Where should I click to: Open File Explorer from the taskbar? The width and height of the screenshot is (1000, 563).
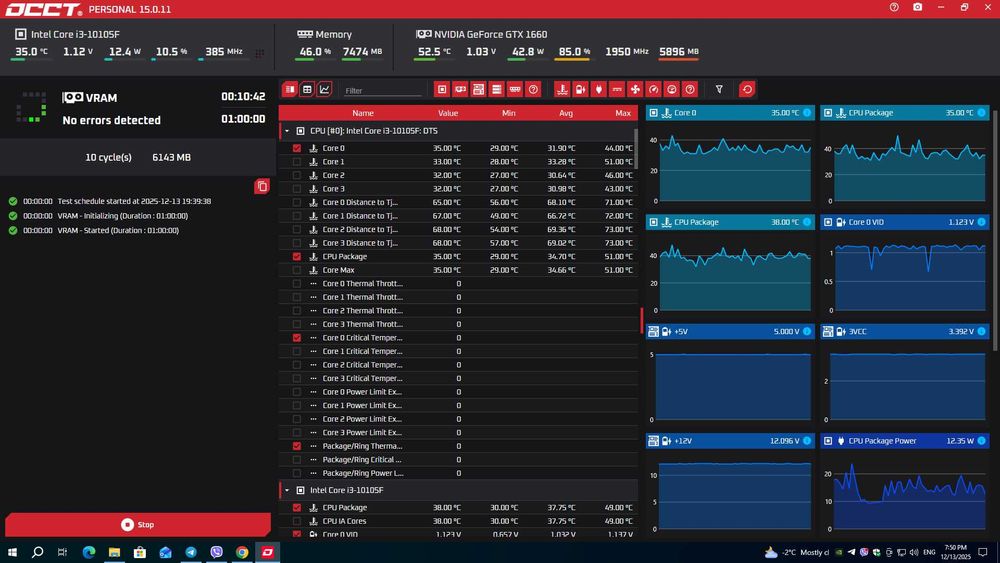coord(114,552)
